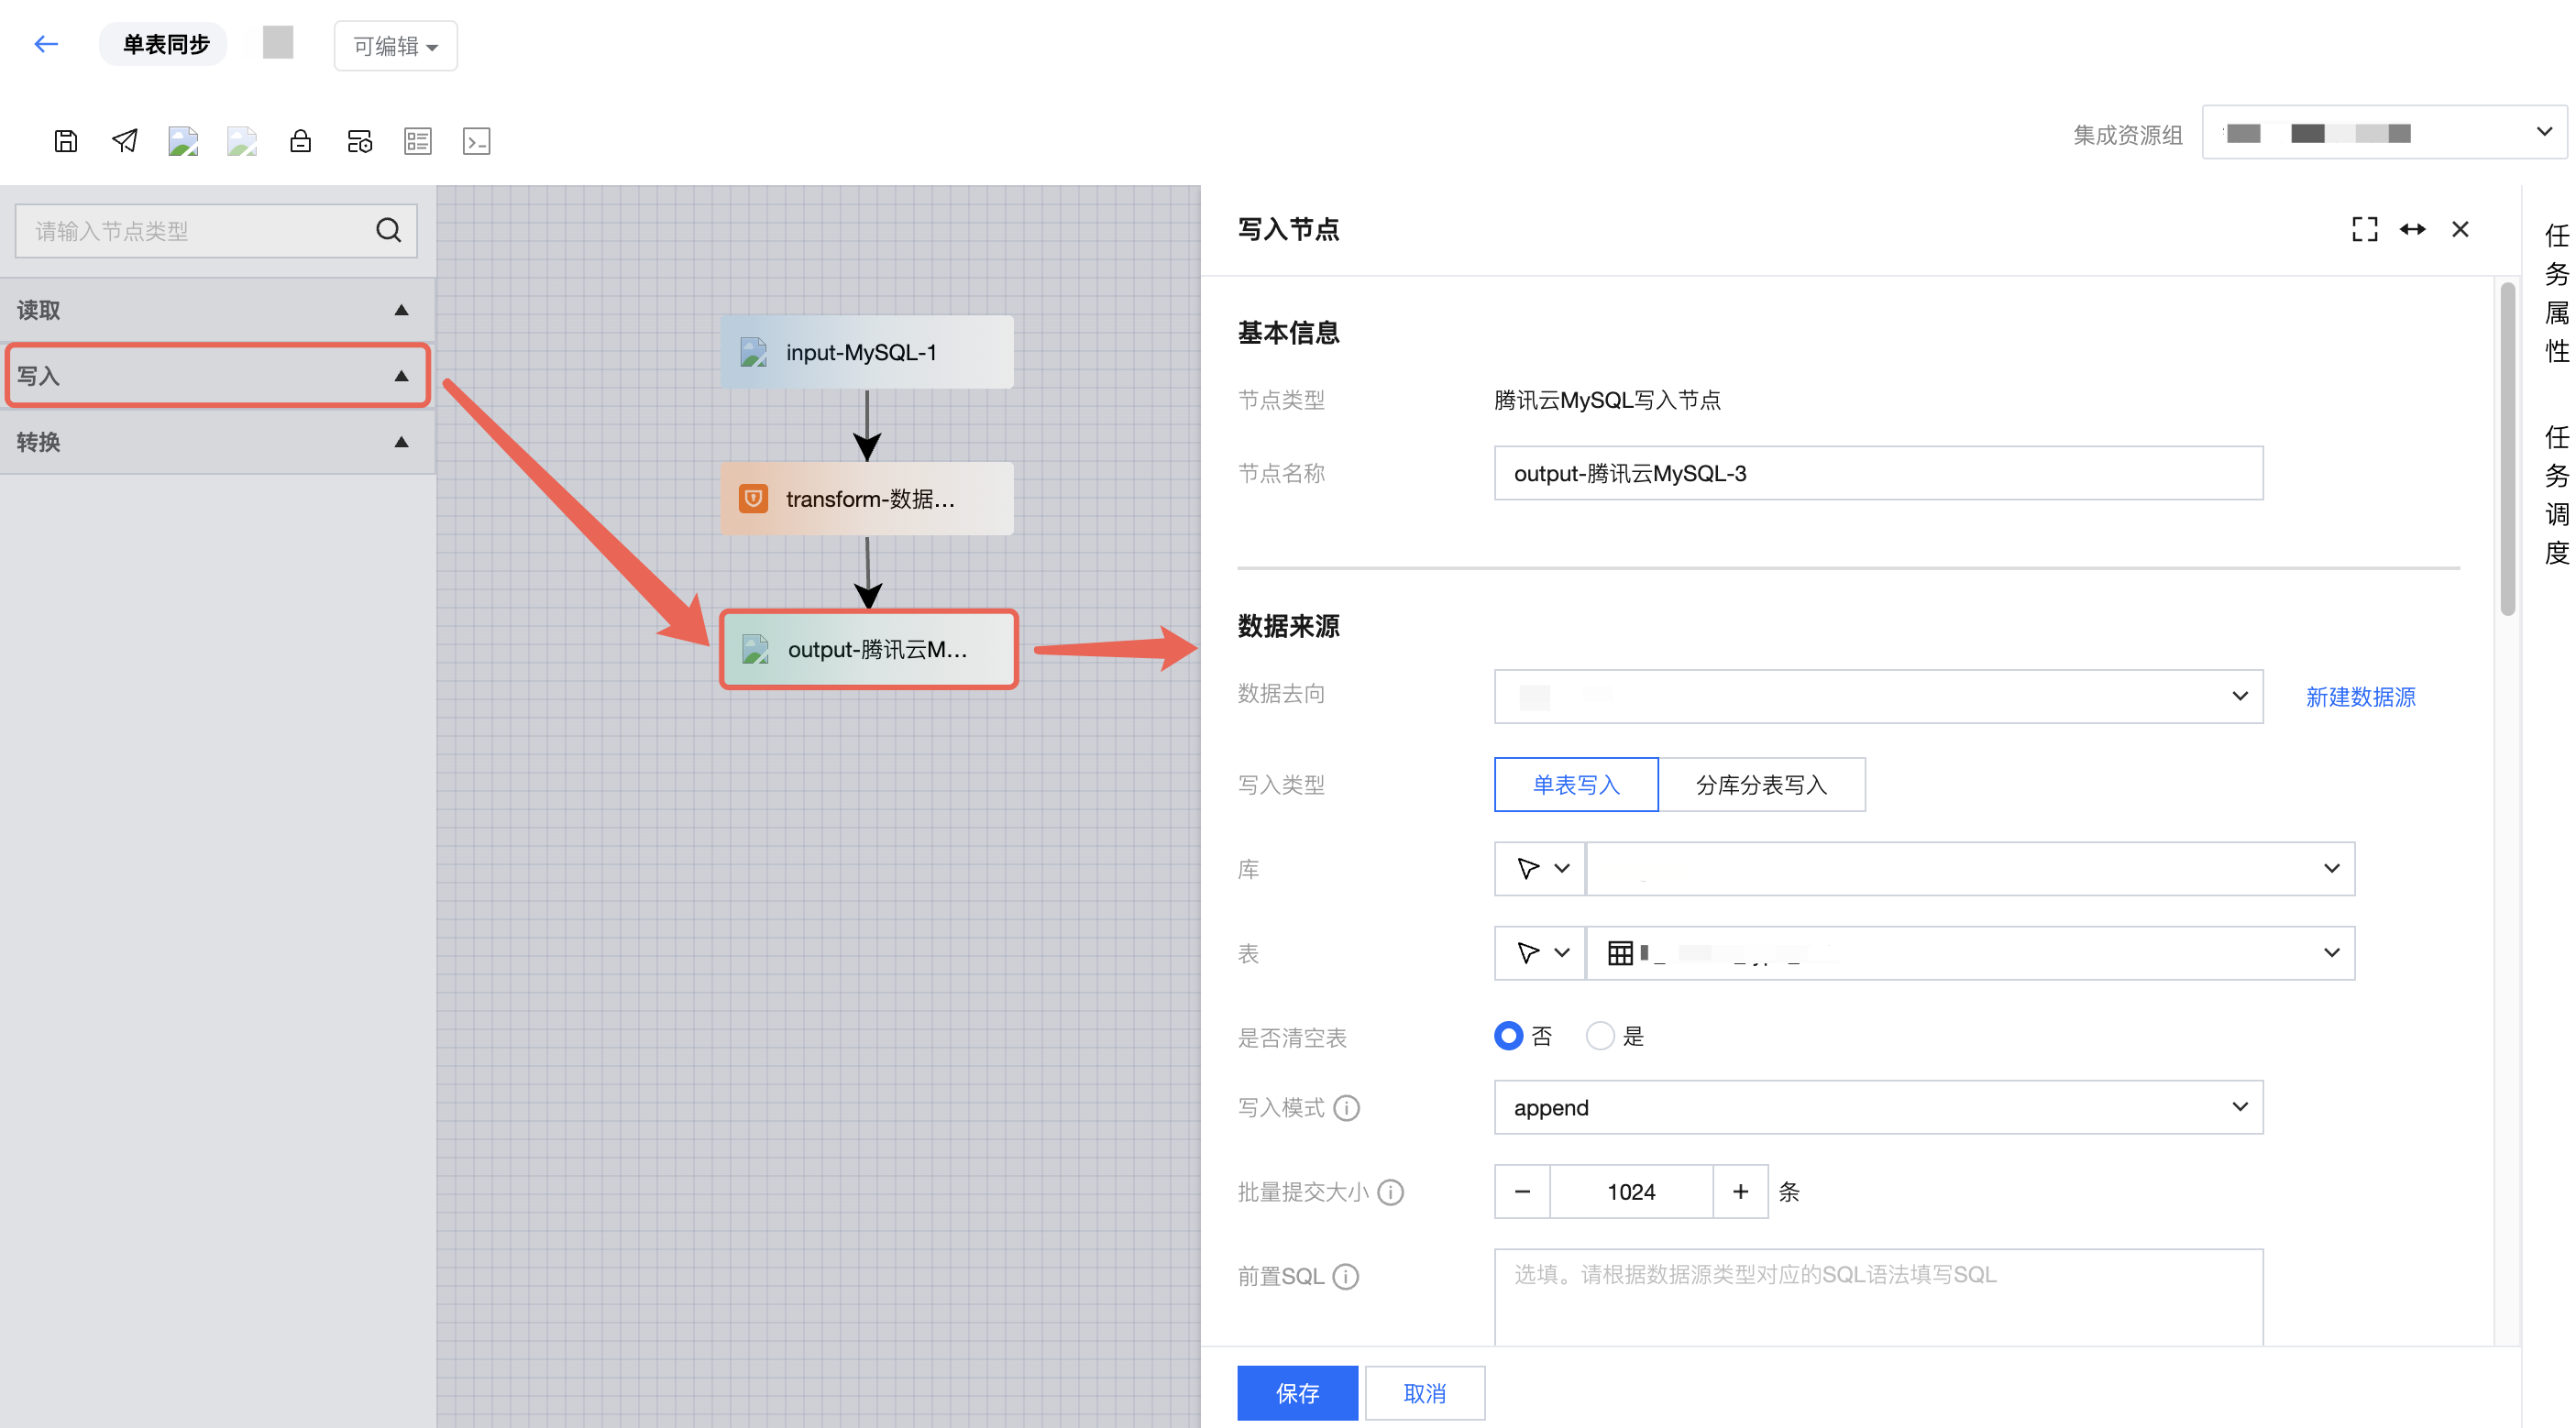Click the 新建数据源 link
The image size is (2576, 1428).
click(x=2360, y=697)
